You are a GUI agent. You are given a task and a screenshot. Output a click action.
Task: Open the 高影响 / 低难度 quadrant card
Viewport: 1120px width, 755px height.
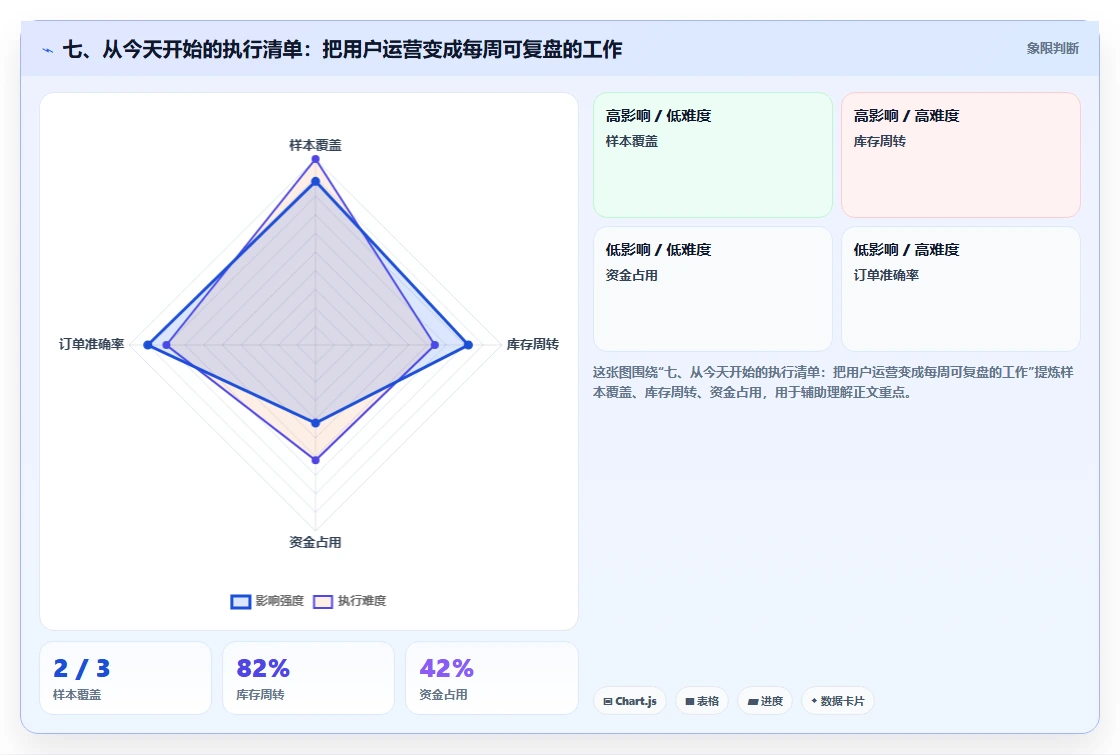pyautogui.click(x=713, y=155)
